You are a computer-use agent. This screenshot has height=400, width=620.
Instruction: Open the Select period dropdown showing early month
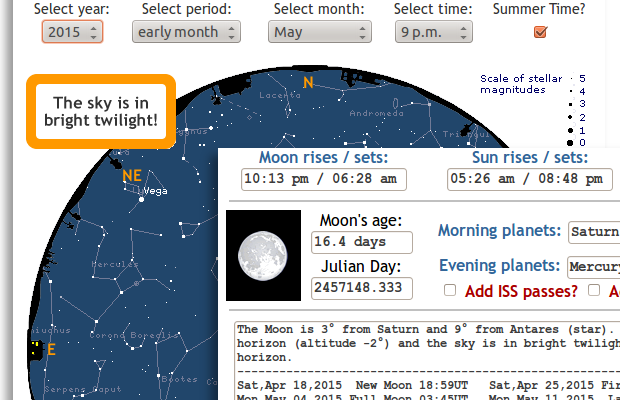pyautogui.click(x=186, y=32)
